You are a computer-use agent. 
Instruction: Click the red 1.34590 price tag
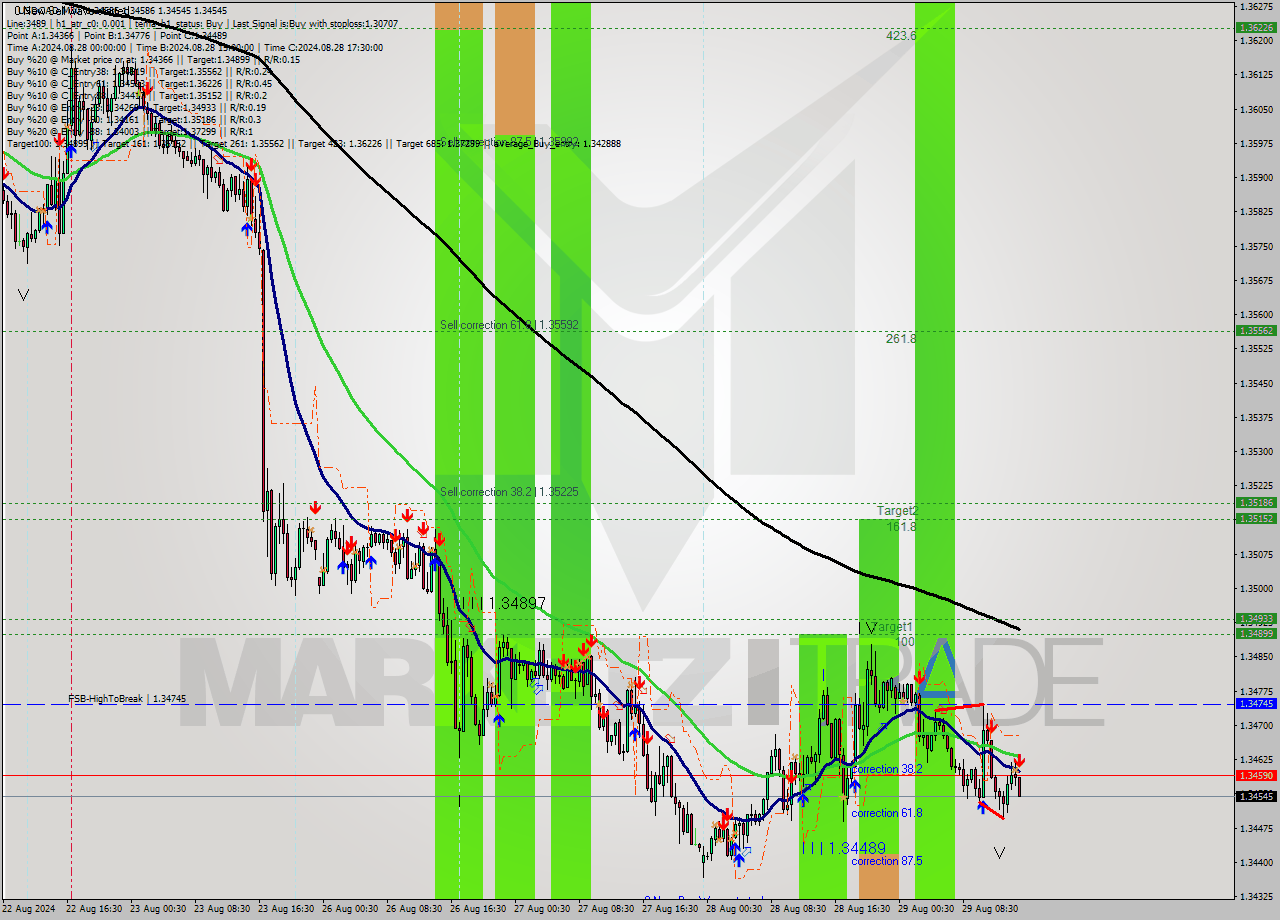pyautogui.click(x=1255, y=775)
